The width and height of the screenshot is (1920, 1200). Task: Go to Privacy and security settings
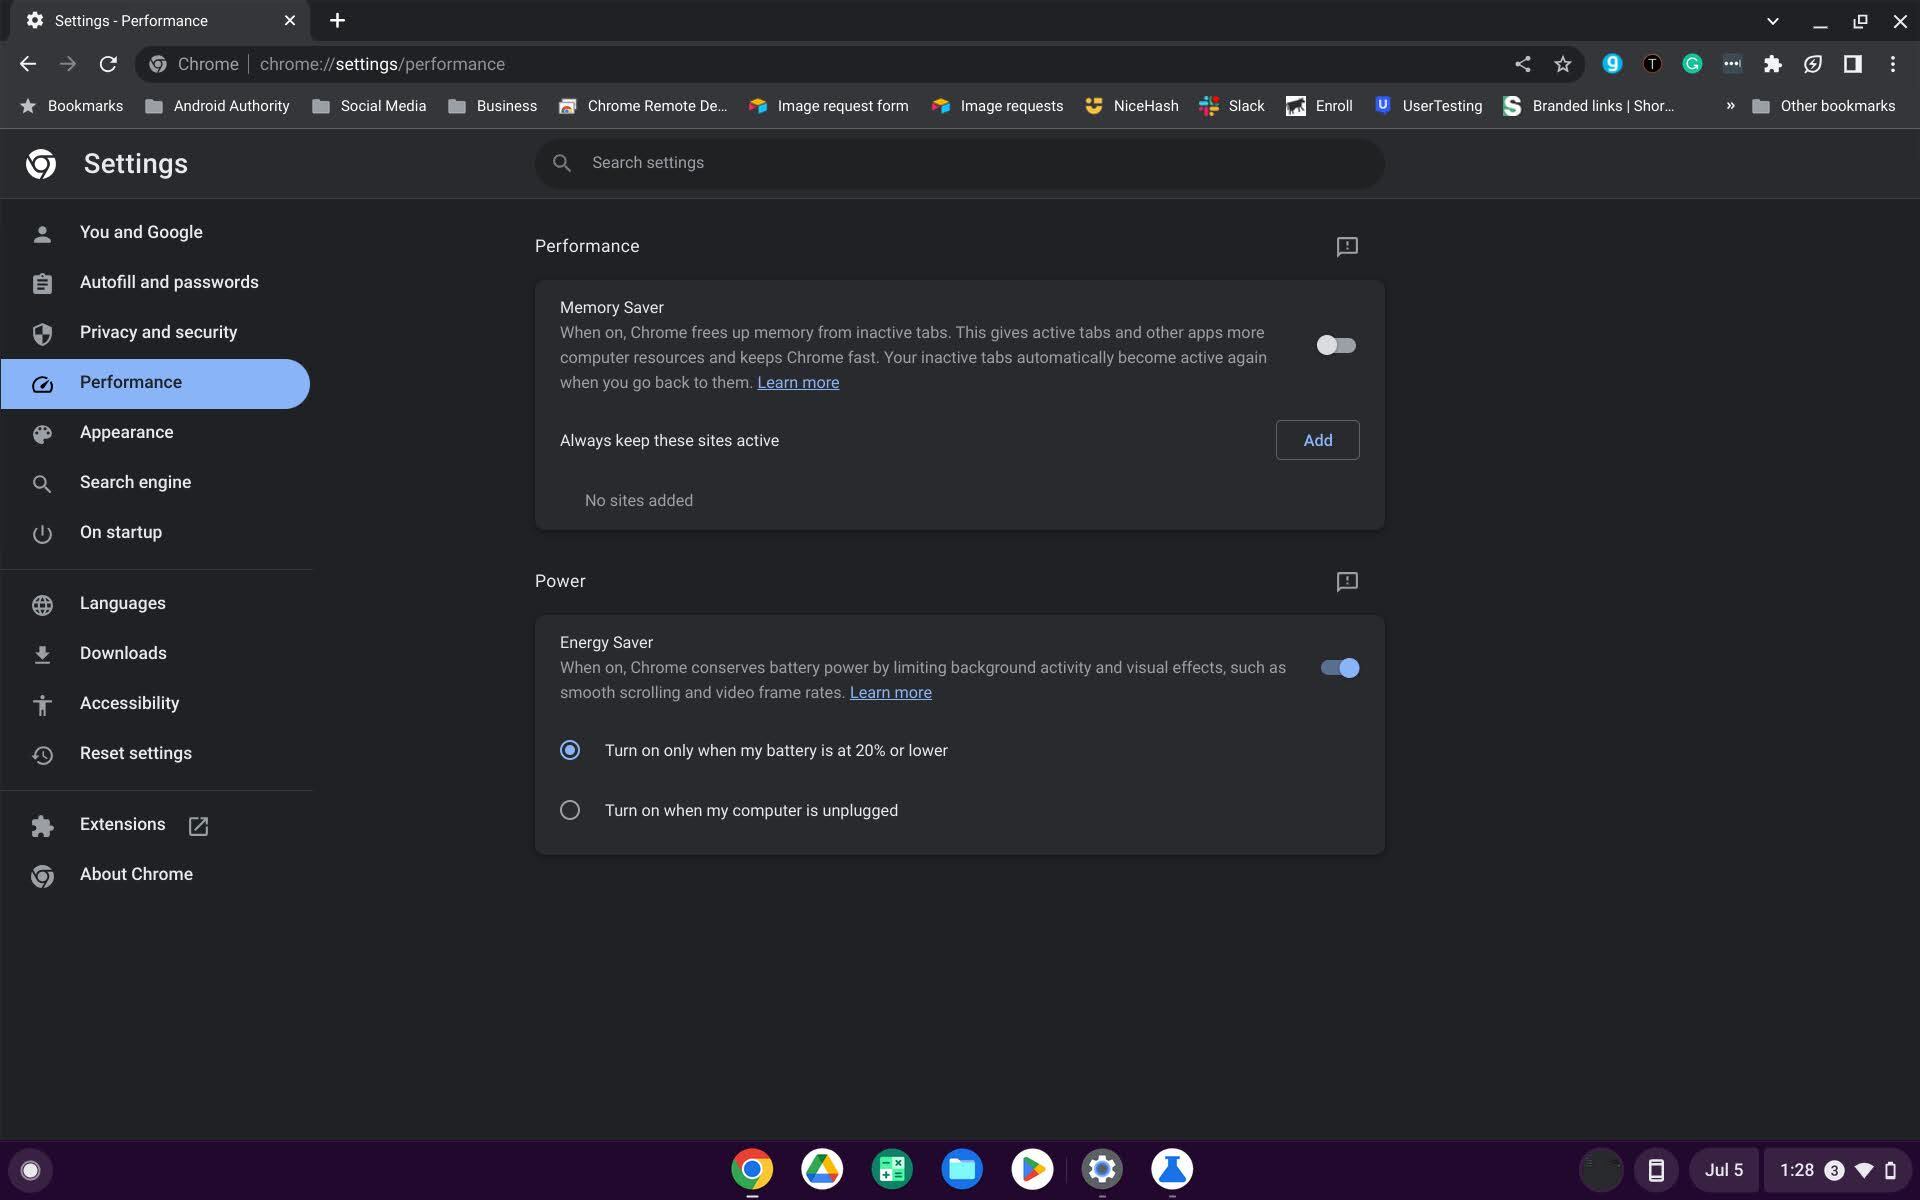[x=158, y=332]
